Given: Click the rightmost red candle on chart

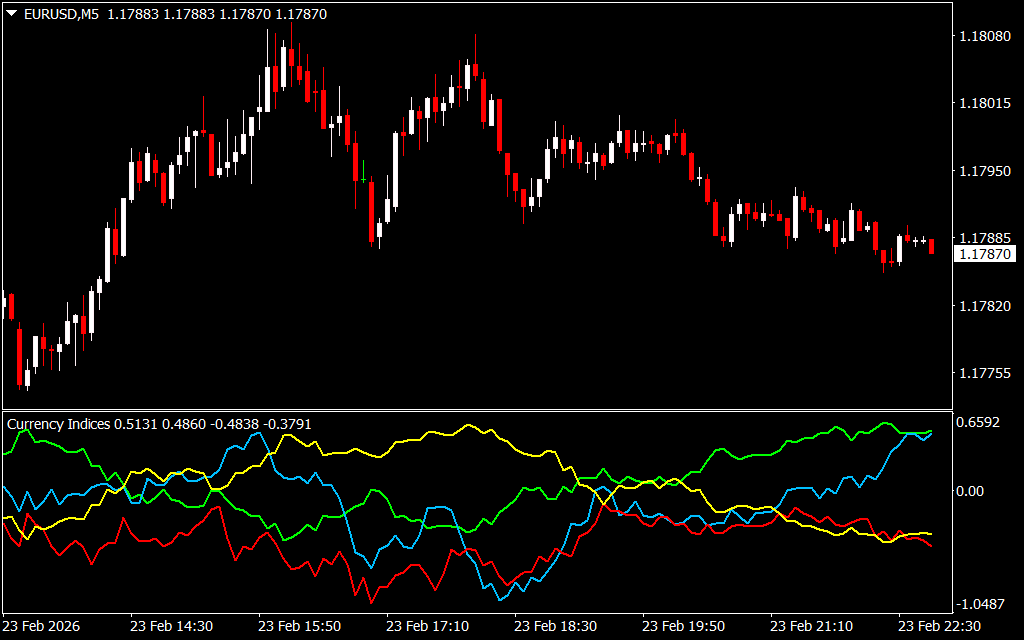Looking at the screenshot, I should (932, 246).
